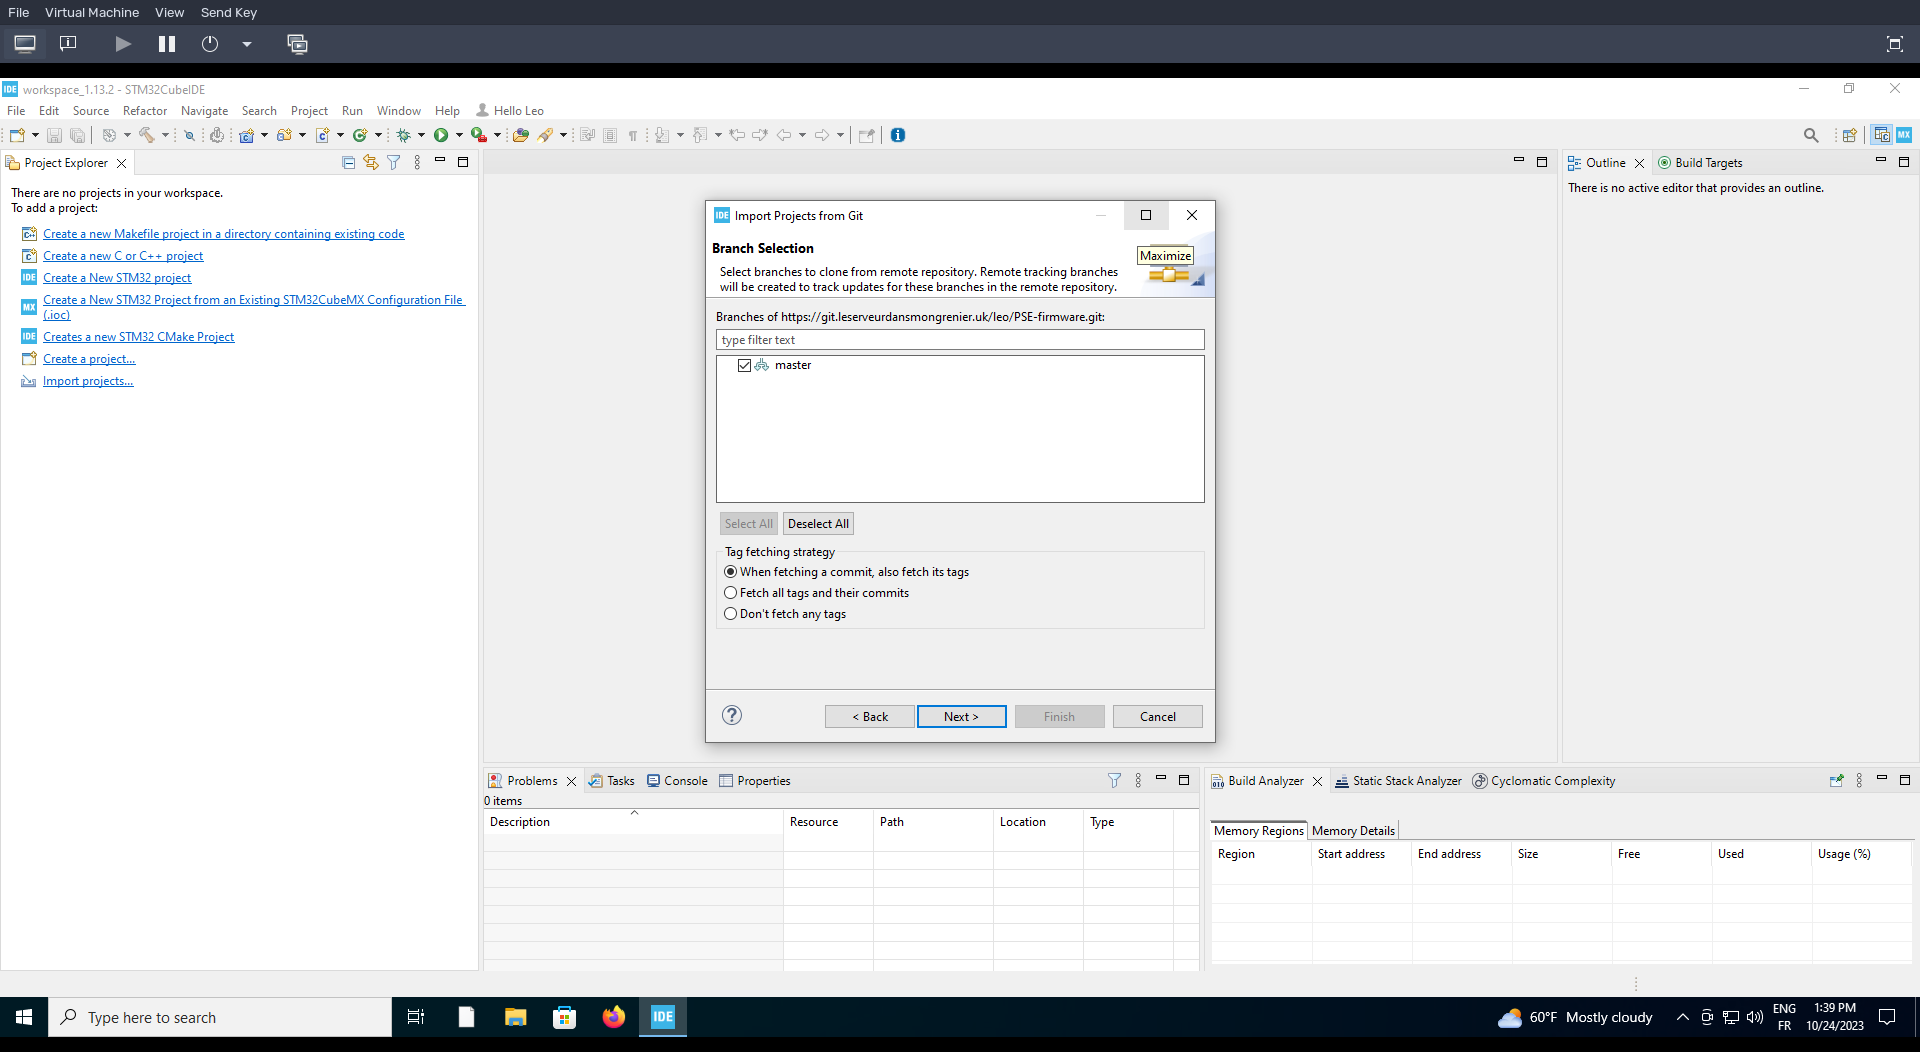
Task: Click the Description column header in Problems
Action: (x=633, y=822)
